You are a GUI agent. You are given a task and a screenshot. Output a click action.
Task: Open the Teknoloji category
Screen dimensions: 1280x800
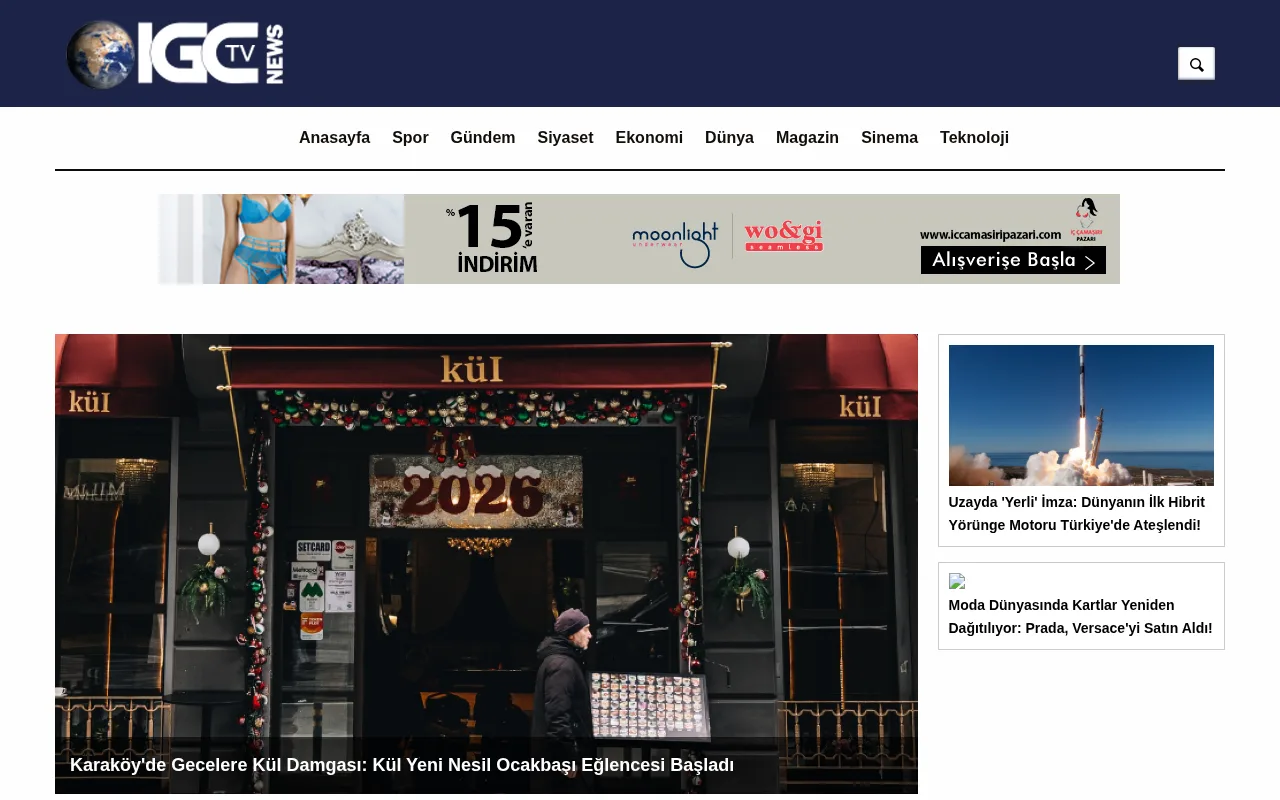tap(974, 138)
